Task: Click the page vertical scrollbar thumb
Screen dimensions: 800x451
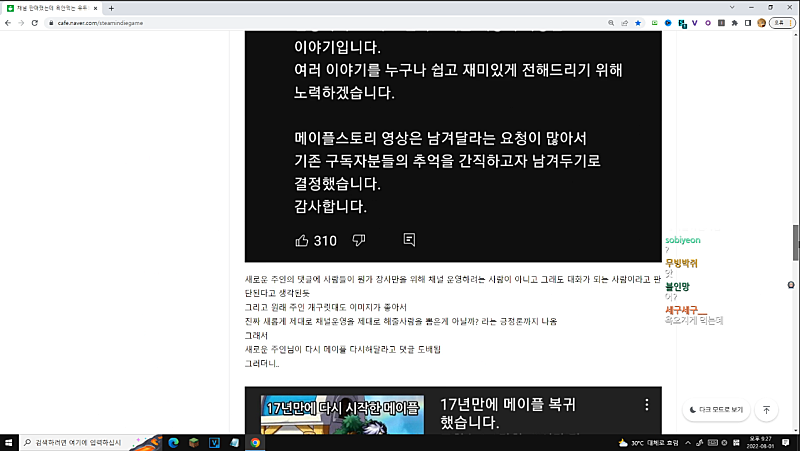Action: 795,242
